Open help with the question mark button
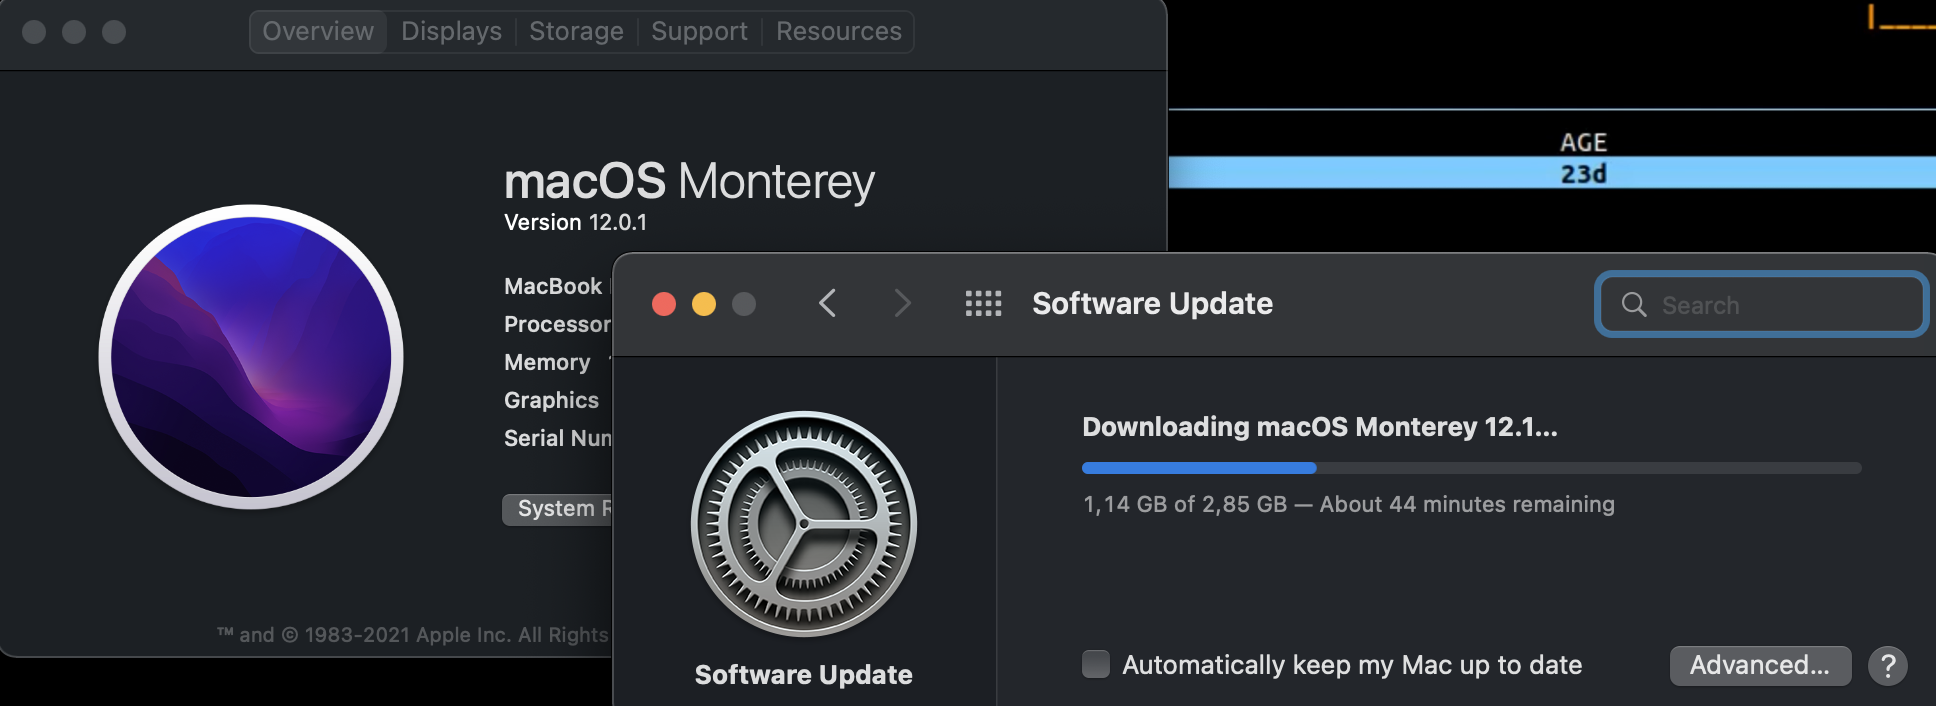Viewport: 1936px width, 706px height. tap(1888, 666)
